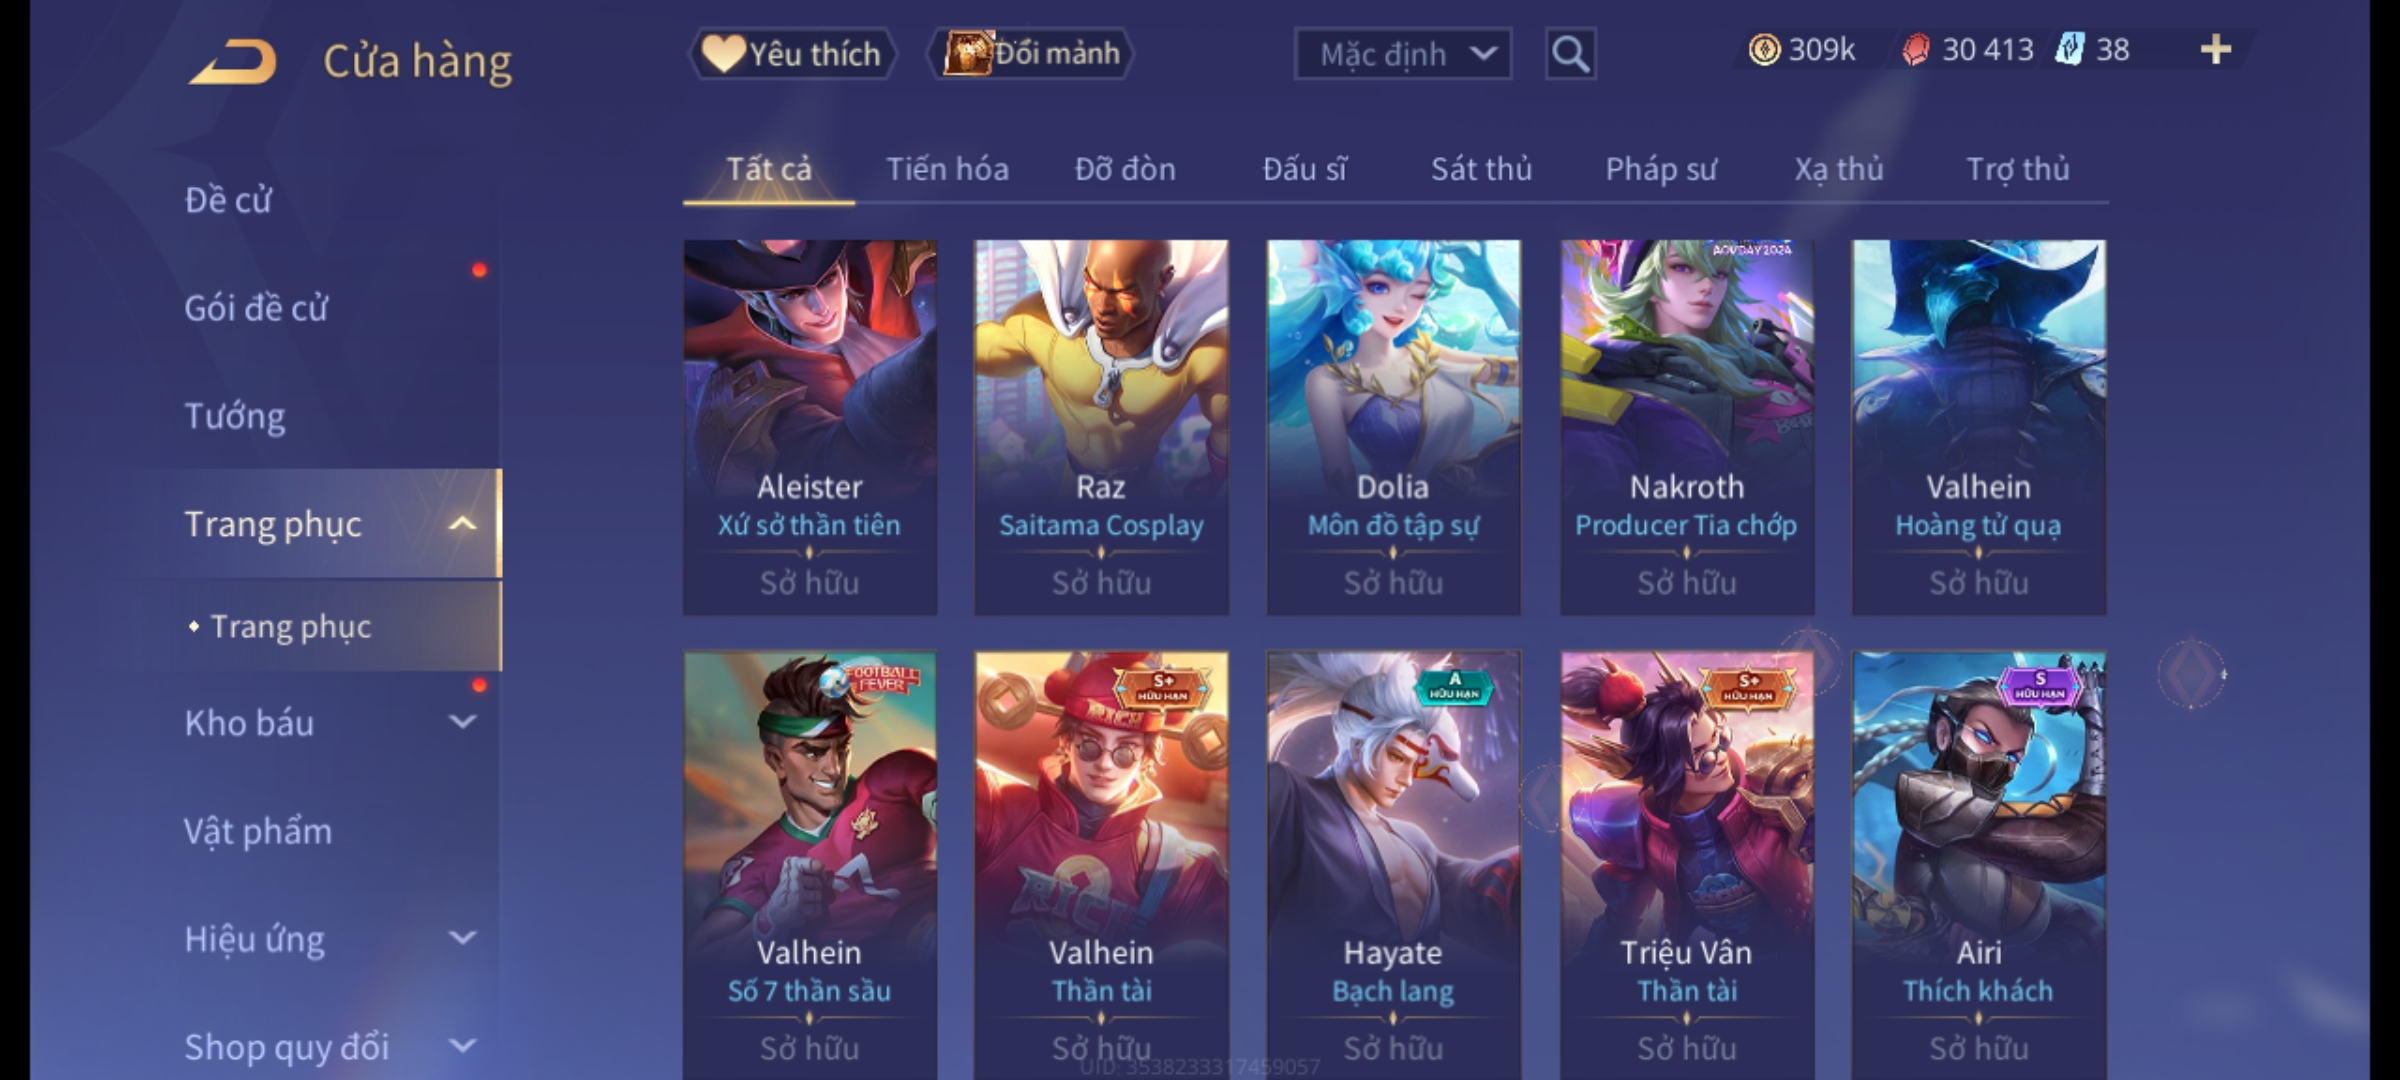Open Yêu thích heart favorites
Image resolution: width=2400 pixels, height=1080 pixels.
[791, 53]
